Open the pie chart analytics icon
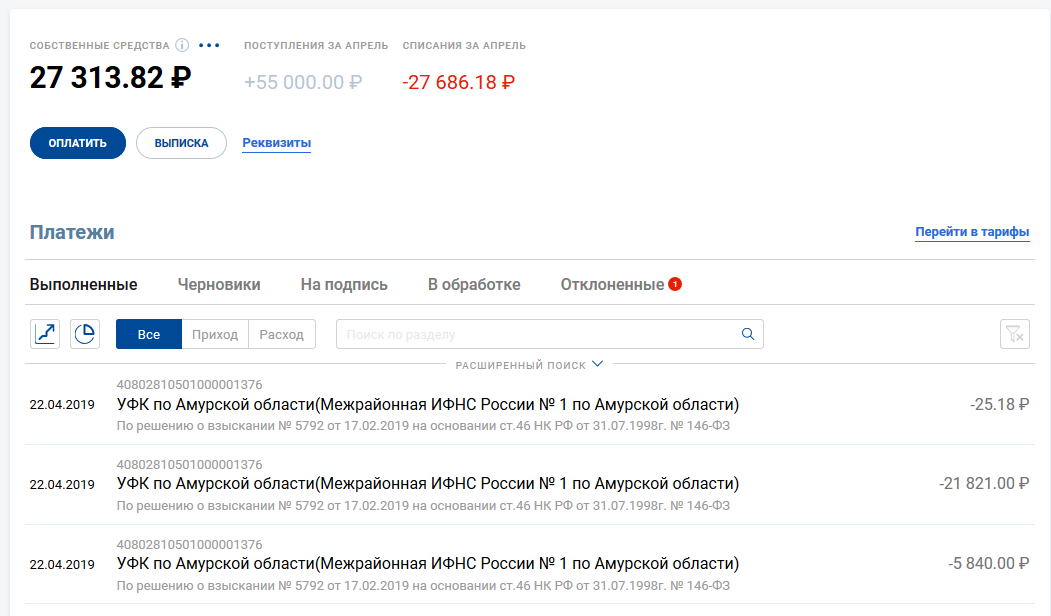1051x616 pixels. (x=85, y=334)
